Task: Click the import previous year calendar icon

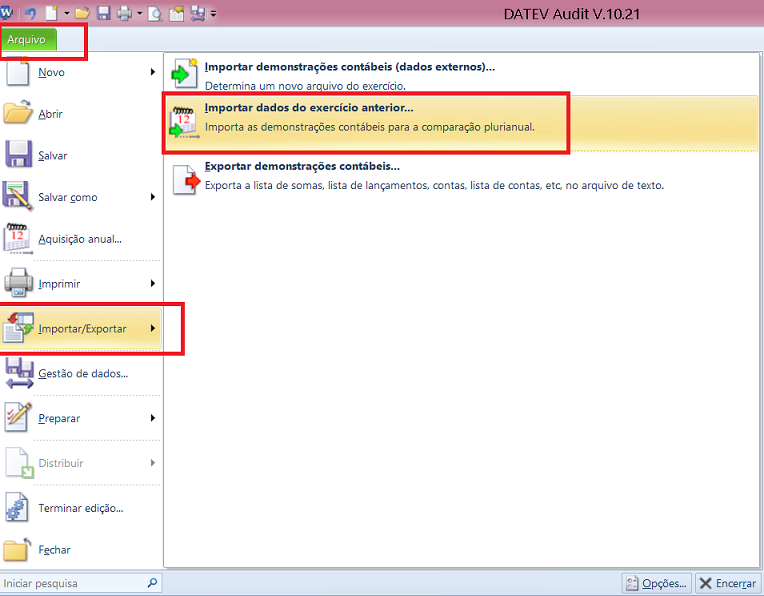Action: tap(184, 122)
